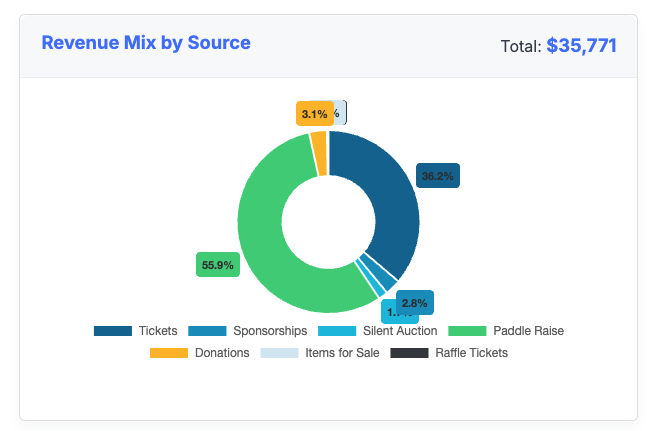Toggle the Tickets legend swatch

pyautogui.click(x=113, y=331)
